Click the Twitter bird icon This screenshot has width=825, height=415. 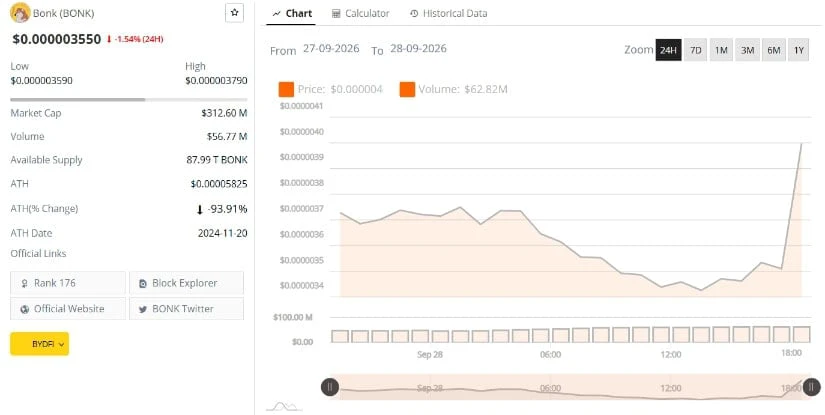(x=143, y=309)
